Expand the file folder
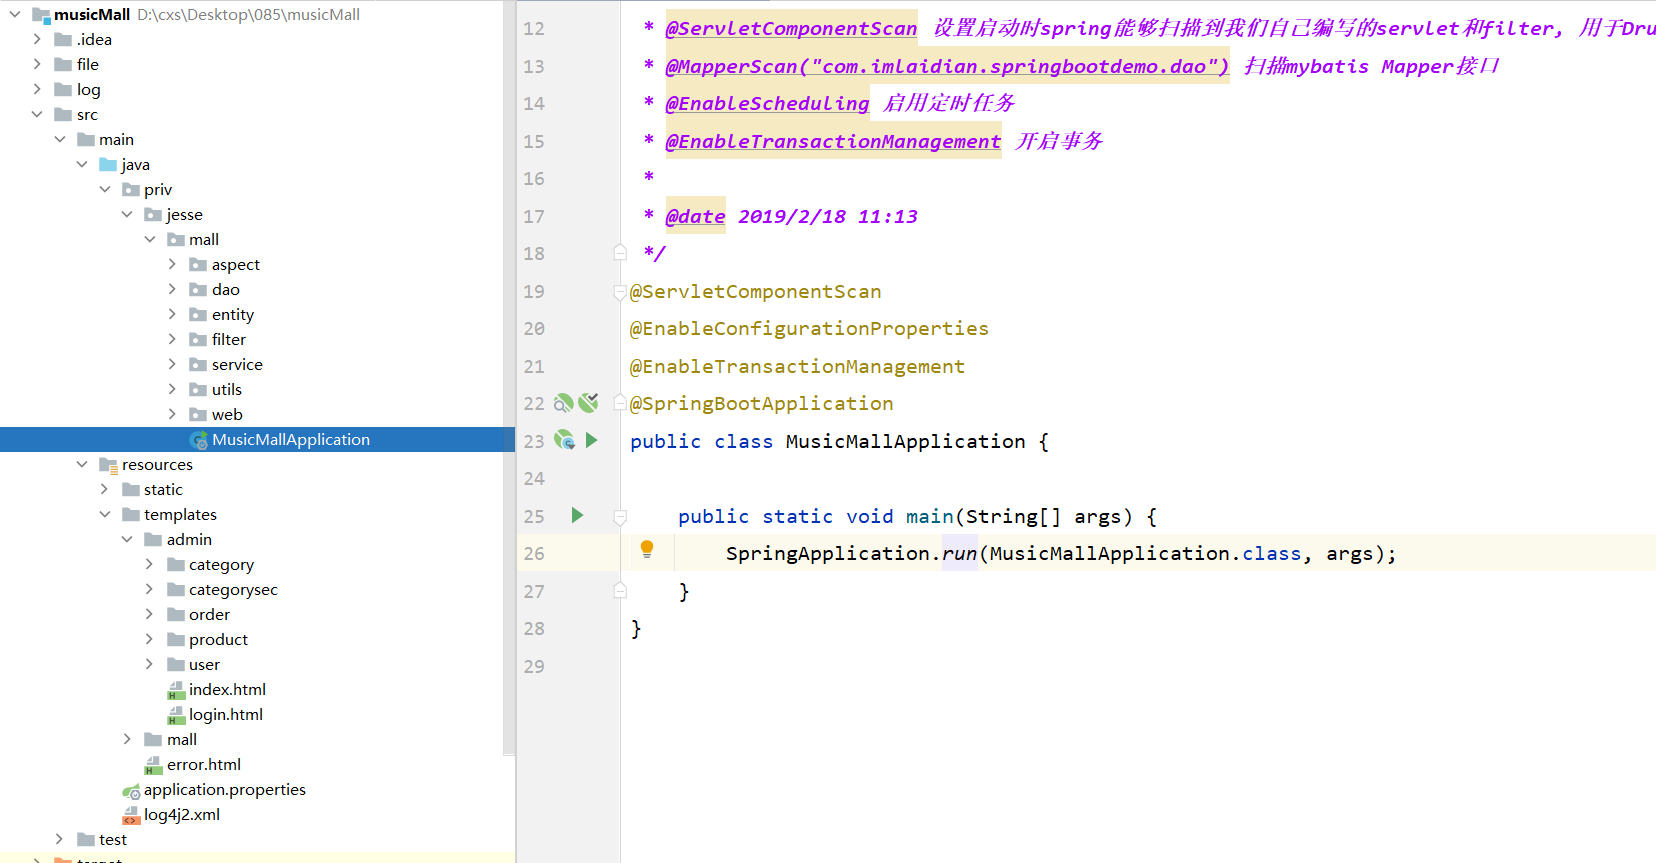1656x863 pixels. click(x=37, y=65)
